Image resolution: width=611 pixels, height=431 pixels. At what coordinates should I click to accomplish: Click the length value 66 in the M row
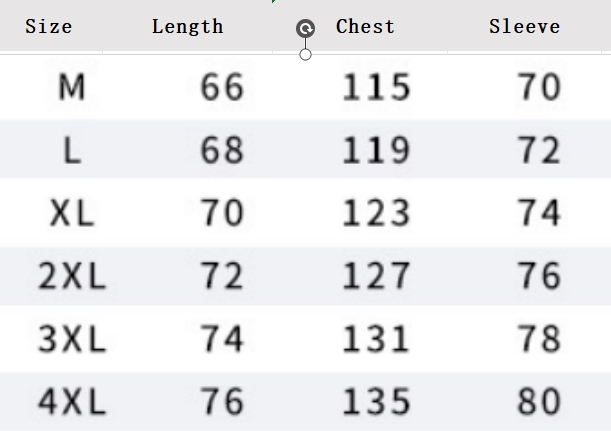[223, 87]
